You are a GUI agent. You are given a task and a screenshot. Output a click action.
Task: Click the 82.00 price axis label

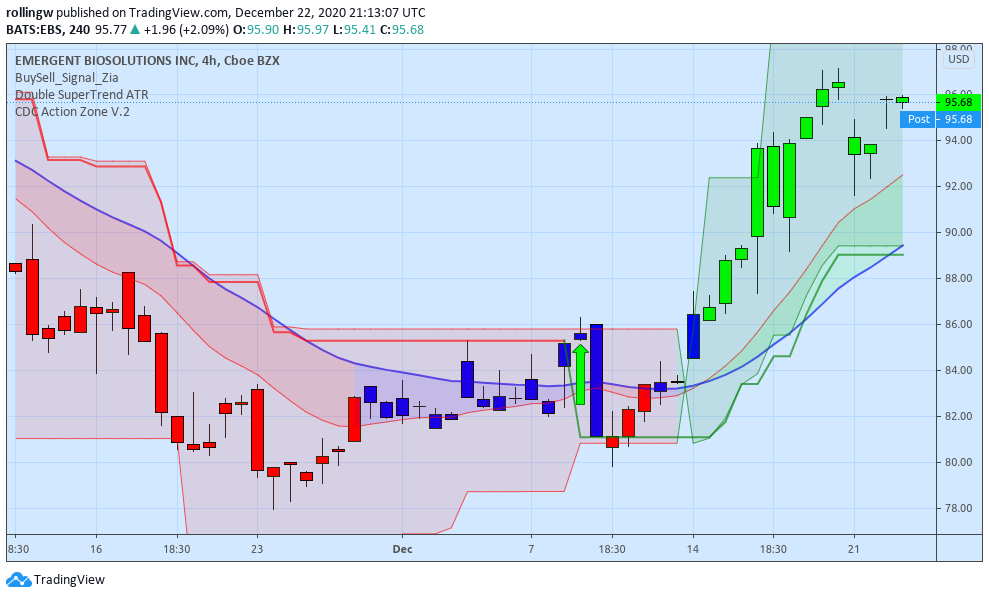pyautogui.click(x=958, y=416)
